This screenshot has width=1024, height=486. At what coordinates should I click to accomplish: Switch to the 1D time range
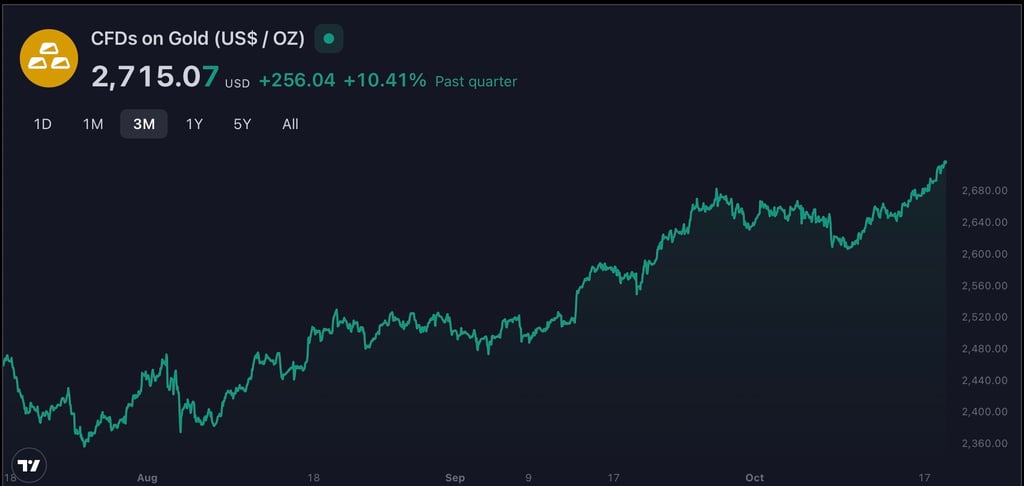pyautogui.click(x=43, y=124)
